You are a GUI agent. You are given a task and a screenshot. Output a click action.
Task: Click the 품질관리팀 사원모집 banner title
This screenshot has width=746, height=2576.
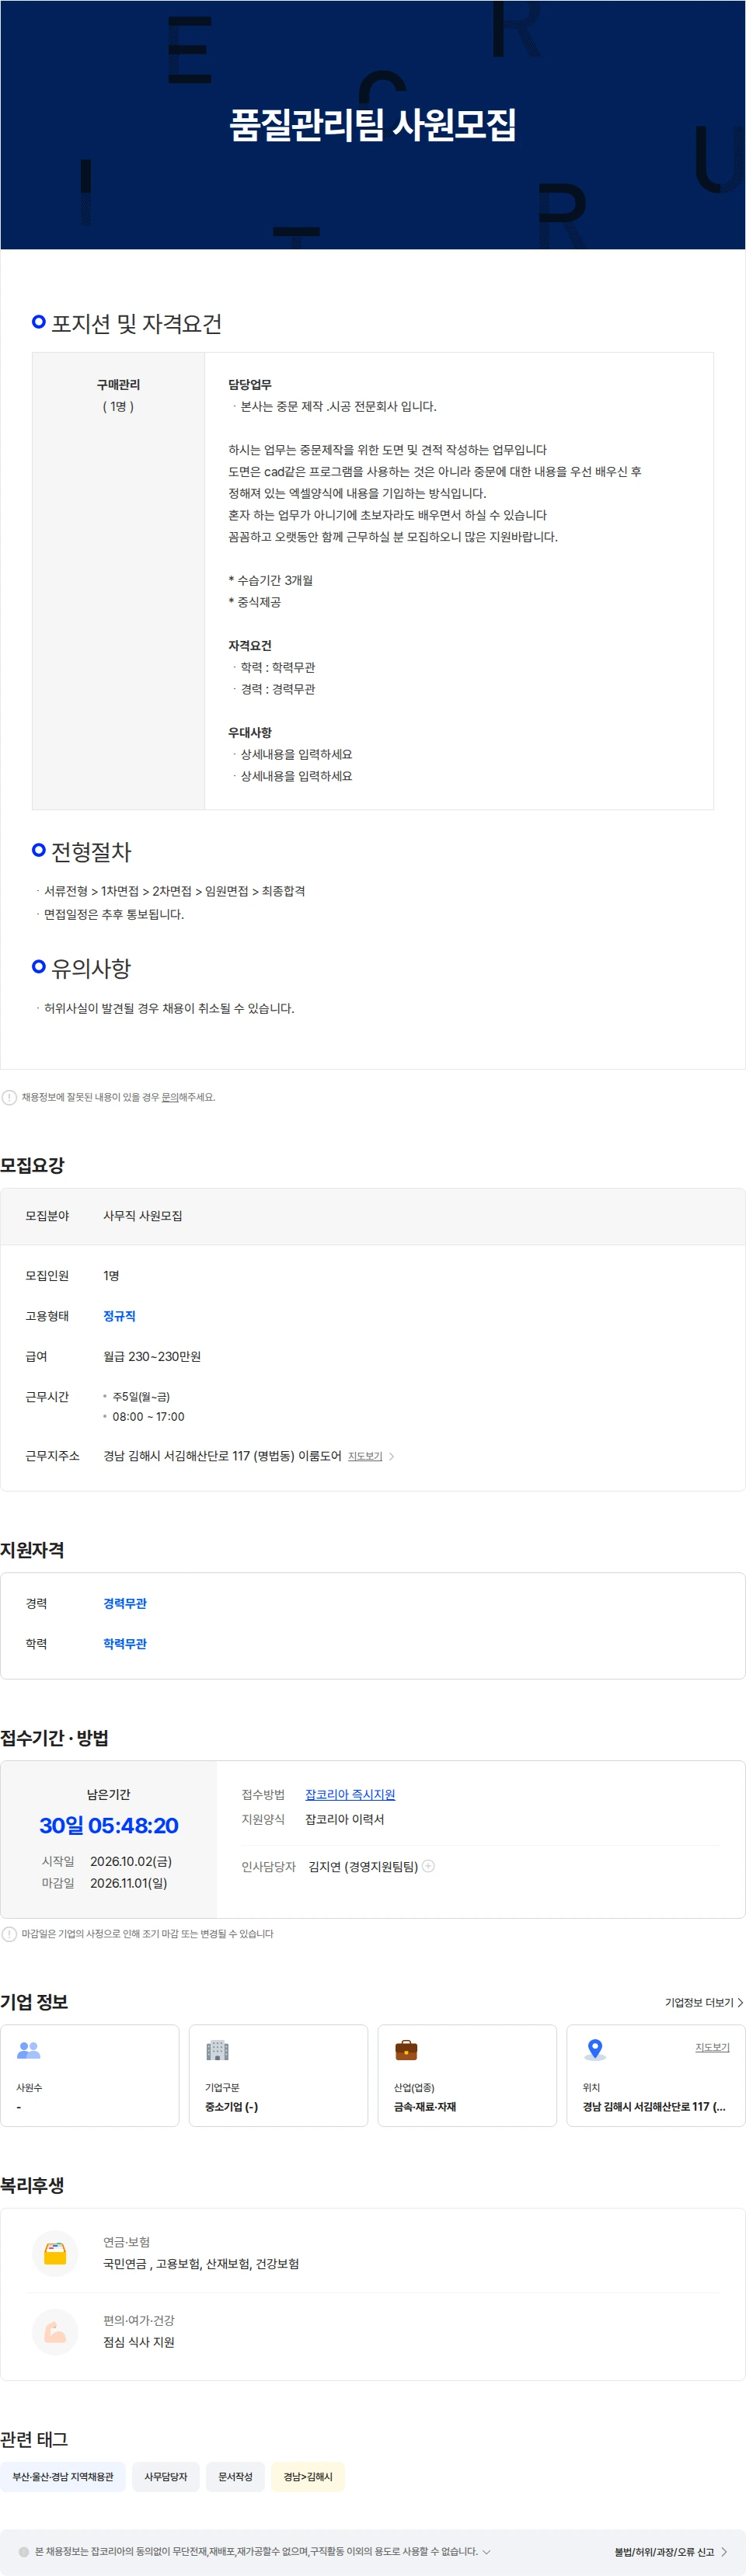pos(373,124)
